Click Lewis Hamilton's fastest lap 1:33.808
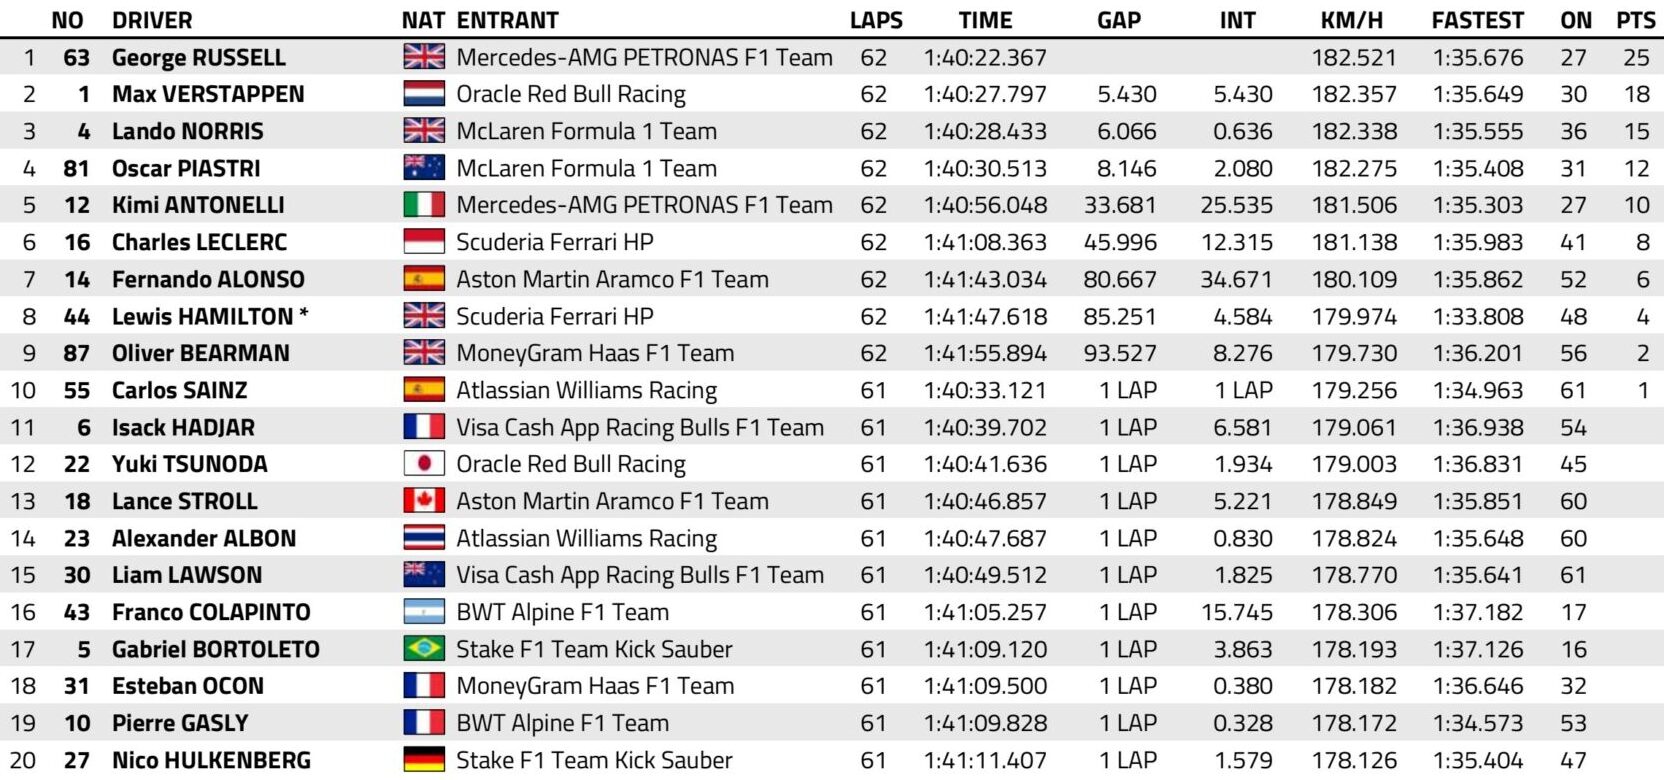1664x780 pixels. [x=1478, y=316]
